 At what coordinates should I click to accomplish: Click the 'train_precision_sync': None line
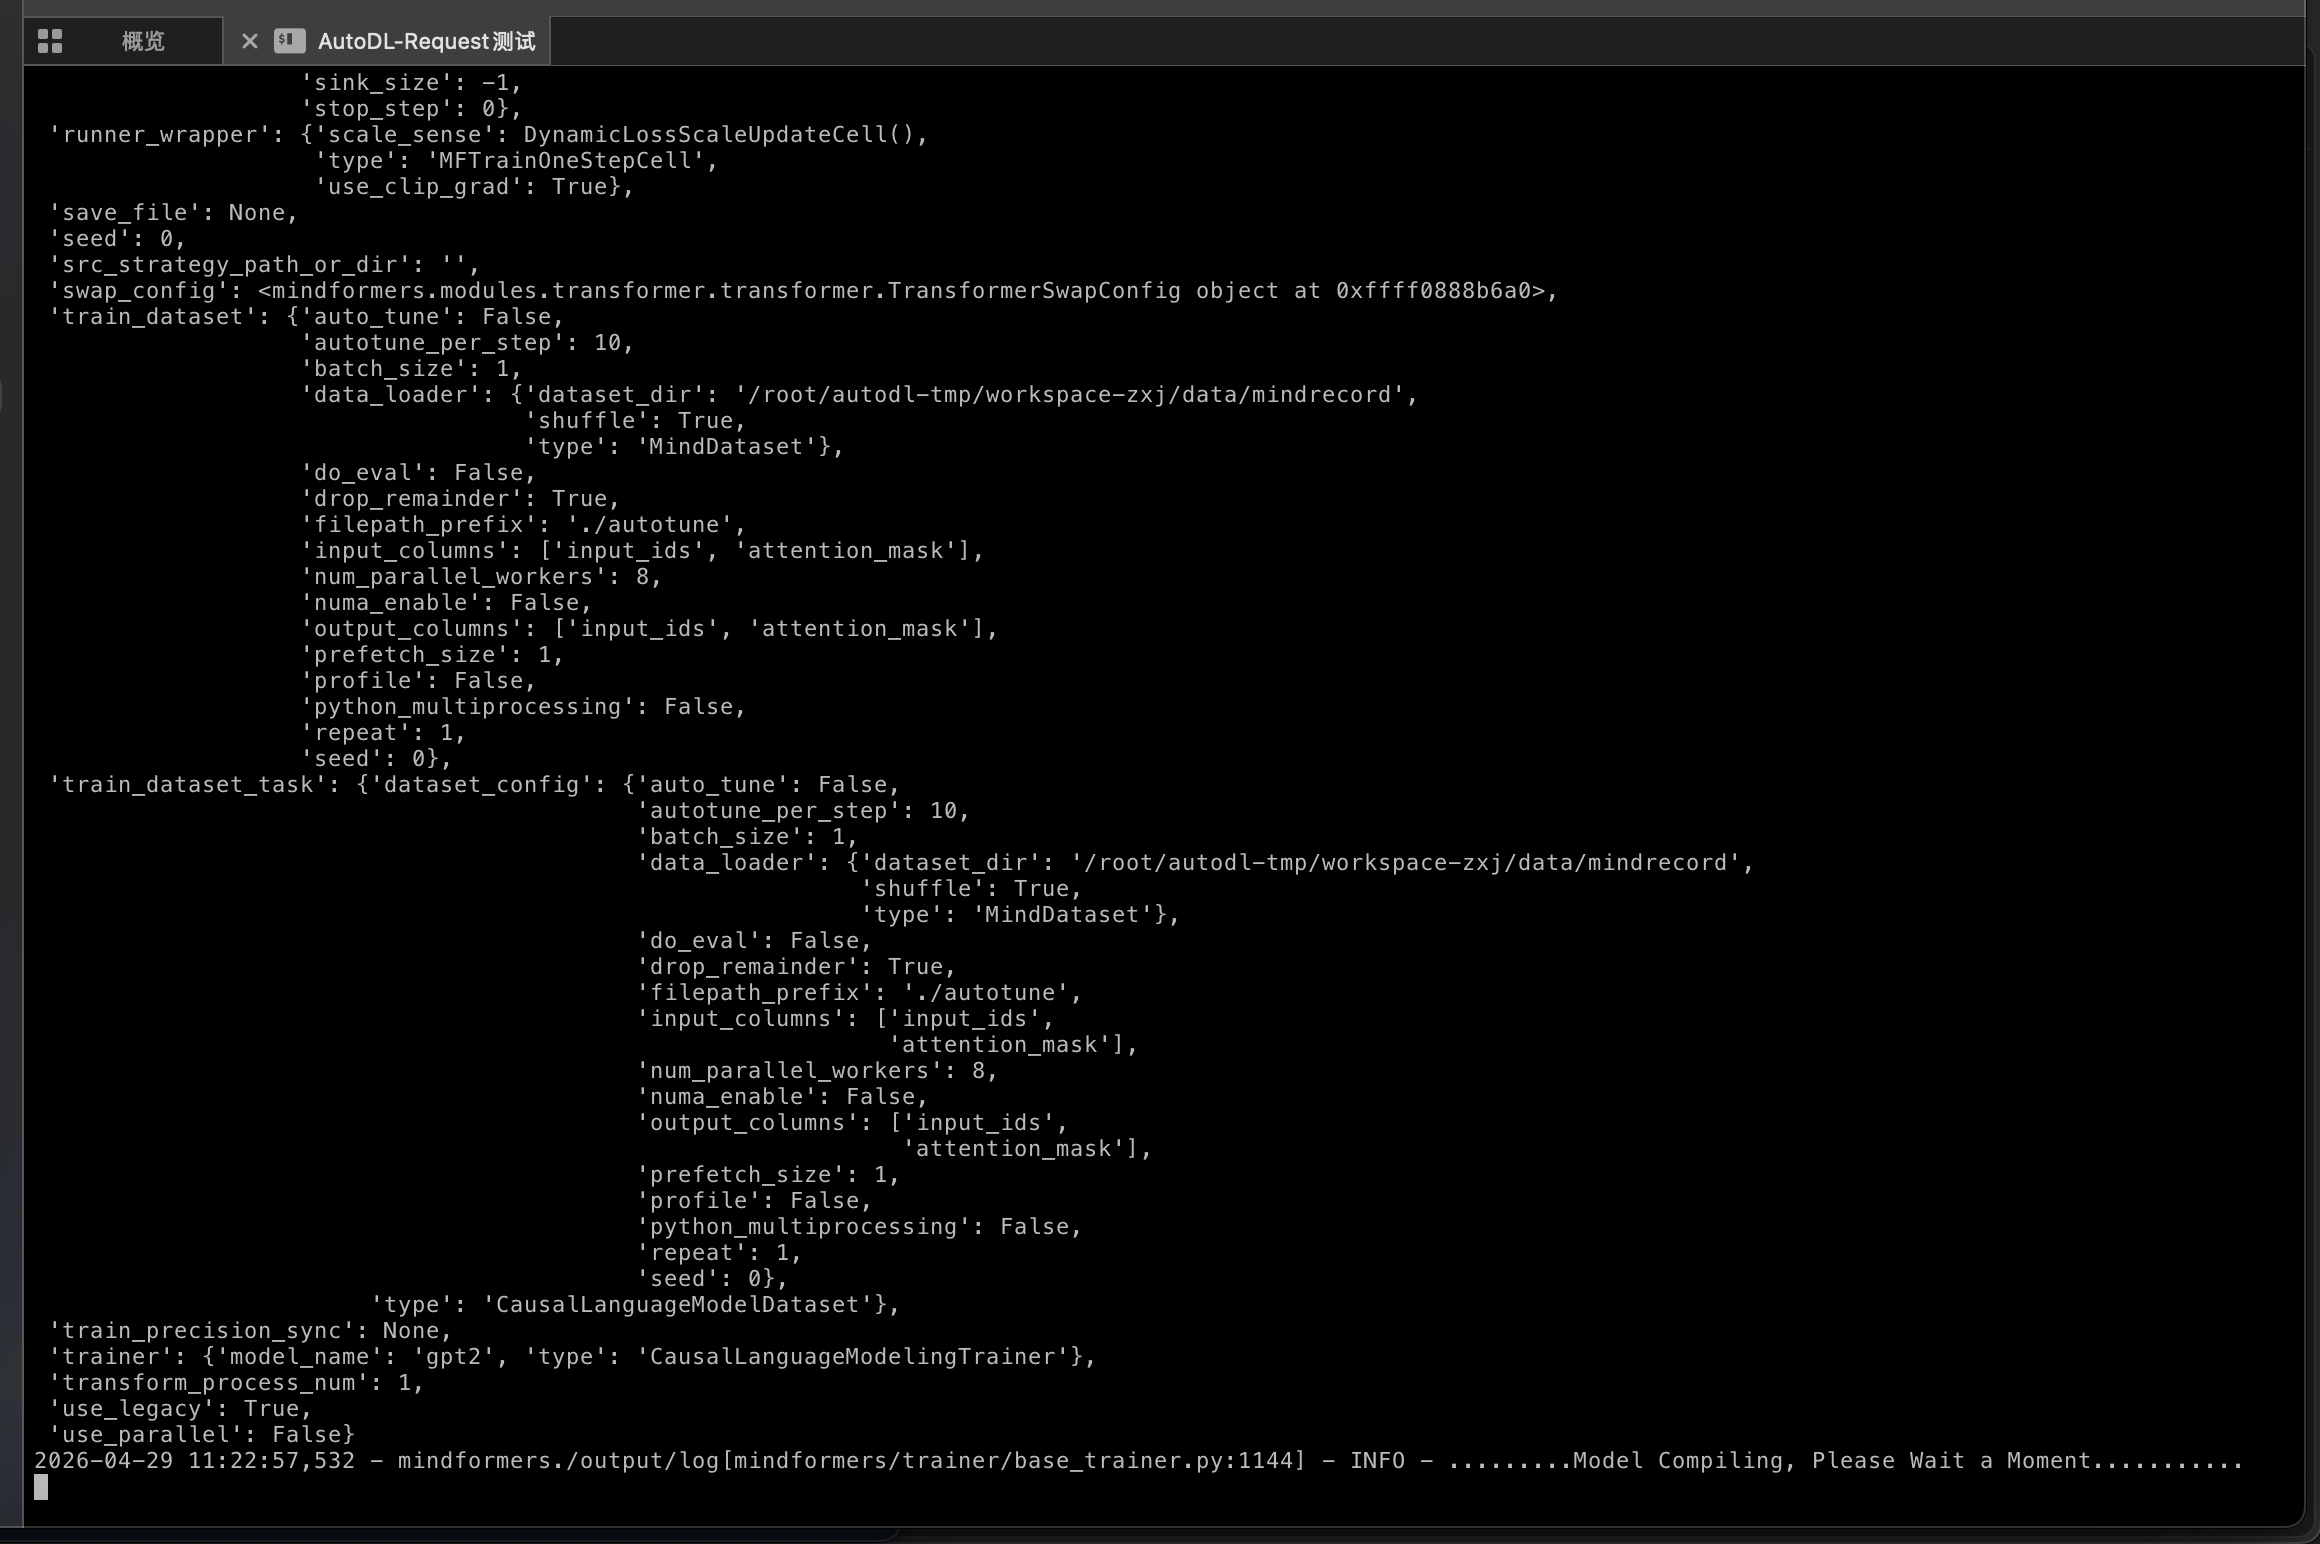(x=250, y=1331)
